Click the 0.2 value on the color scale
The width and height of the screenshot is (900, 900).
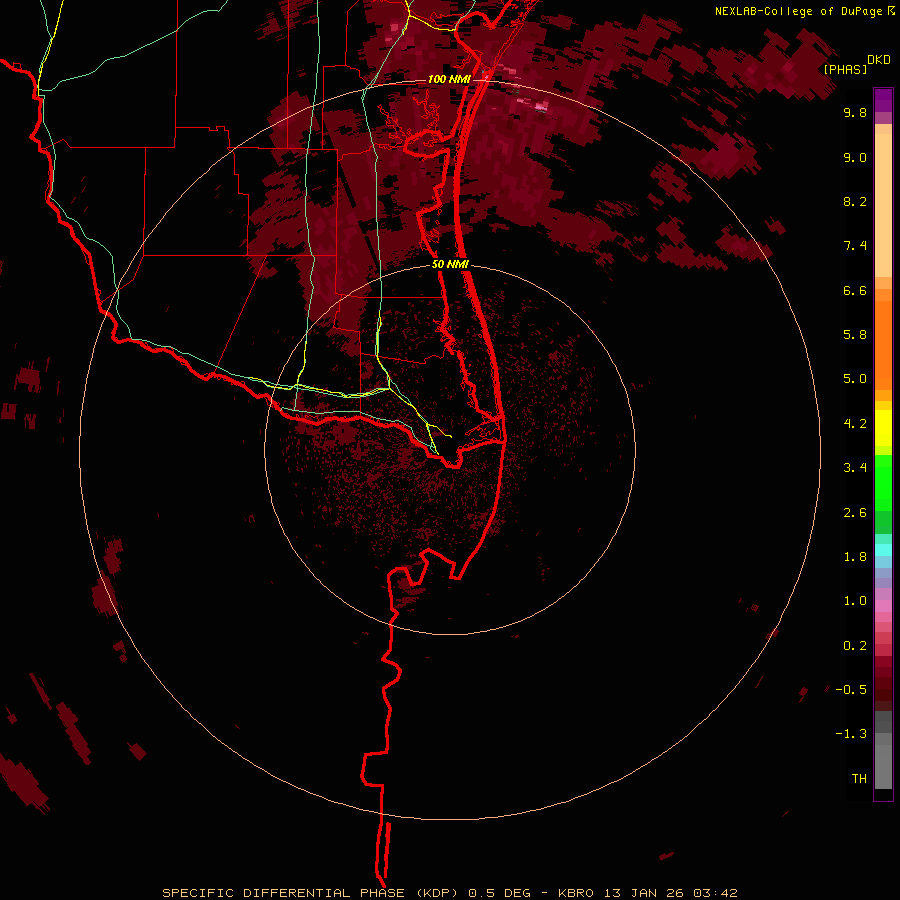pos(855,646)
